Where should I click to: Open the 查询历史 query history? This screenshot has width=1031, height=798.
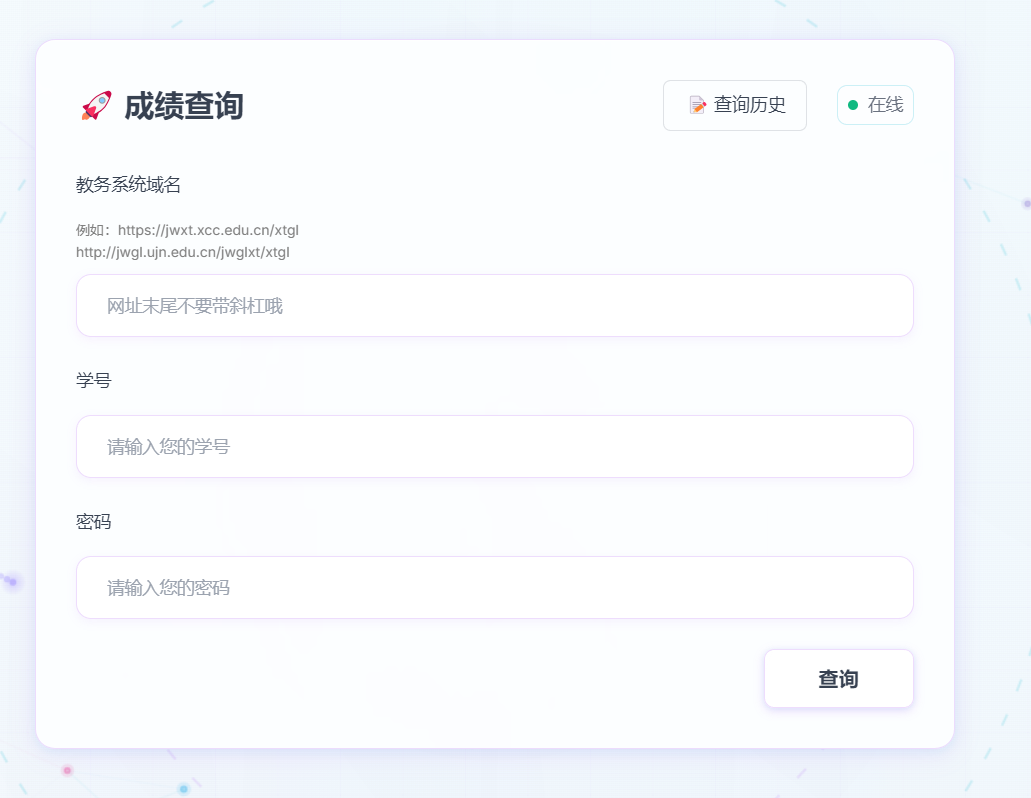click(x=735, y=105)
